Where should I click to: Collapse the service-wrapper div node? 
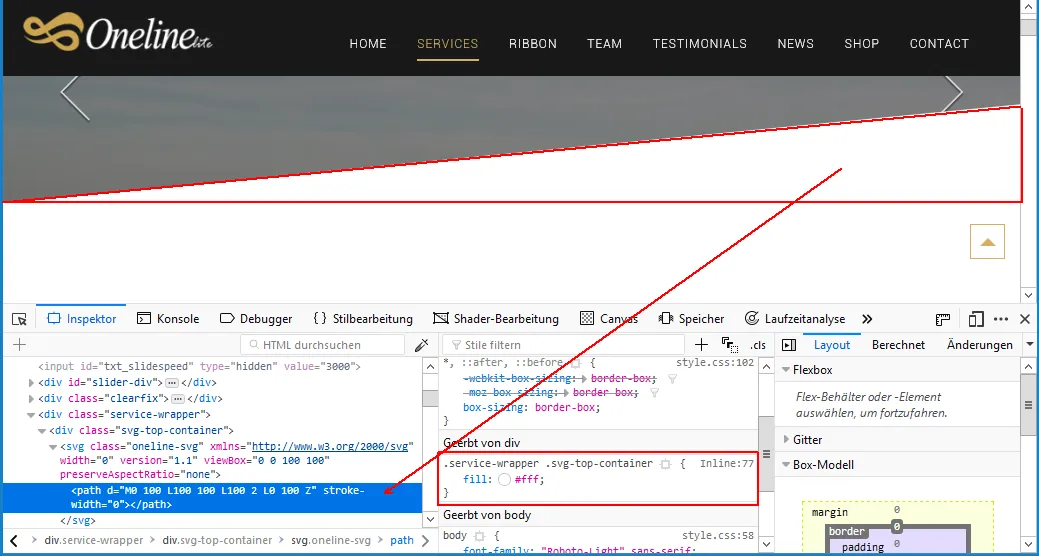[31, 415]
